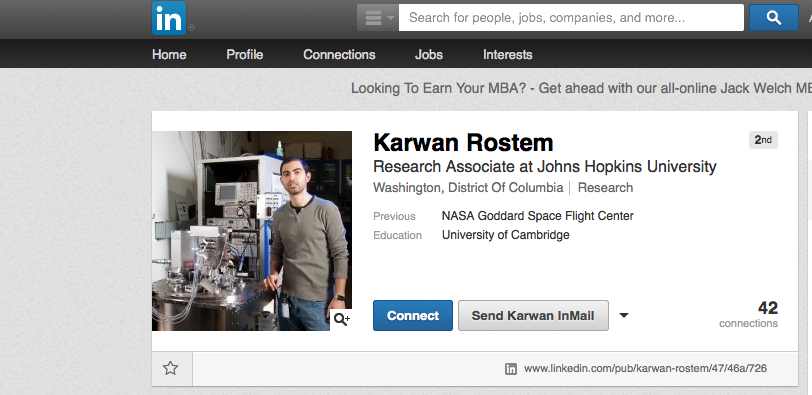
Task: Open University of Cambridge education link
Action: 505,235
